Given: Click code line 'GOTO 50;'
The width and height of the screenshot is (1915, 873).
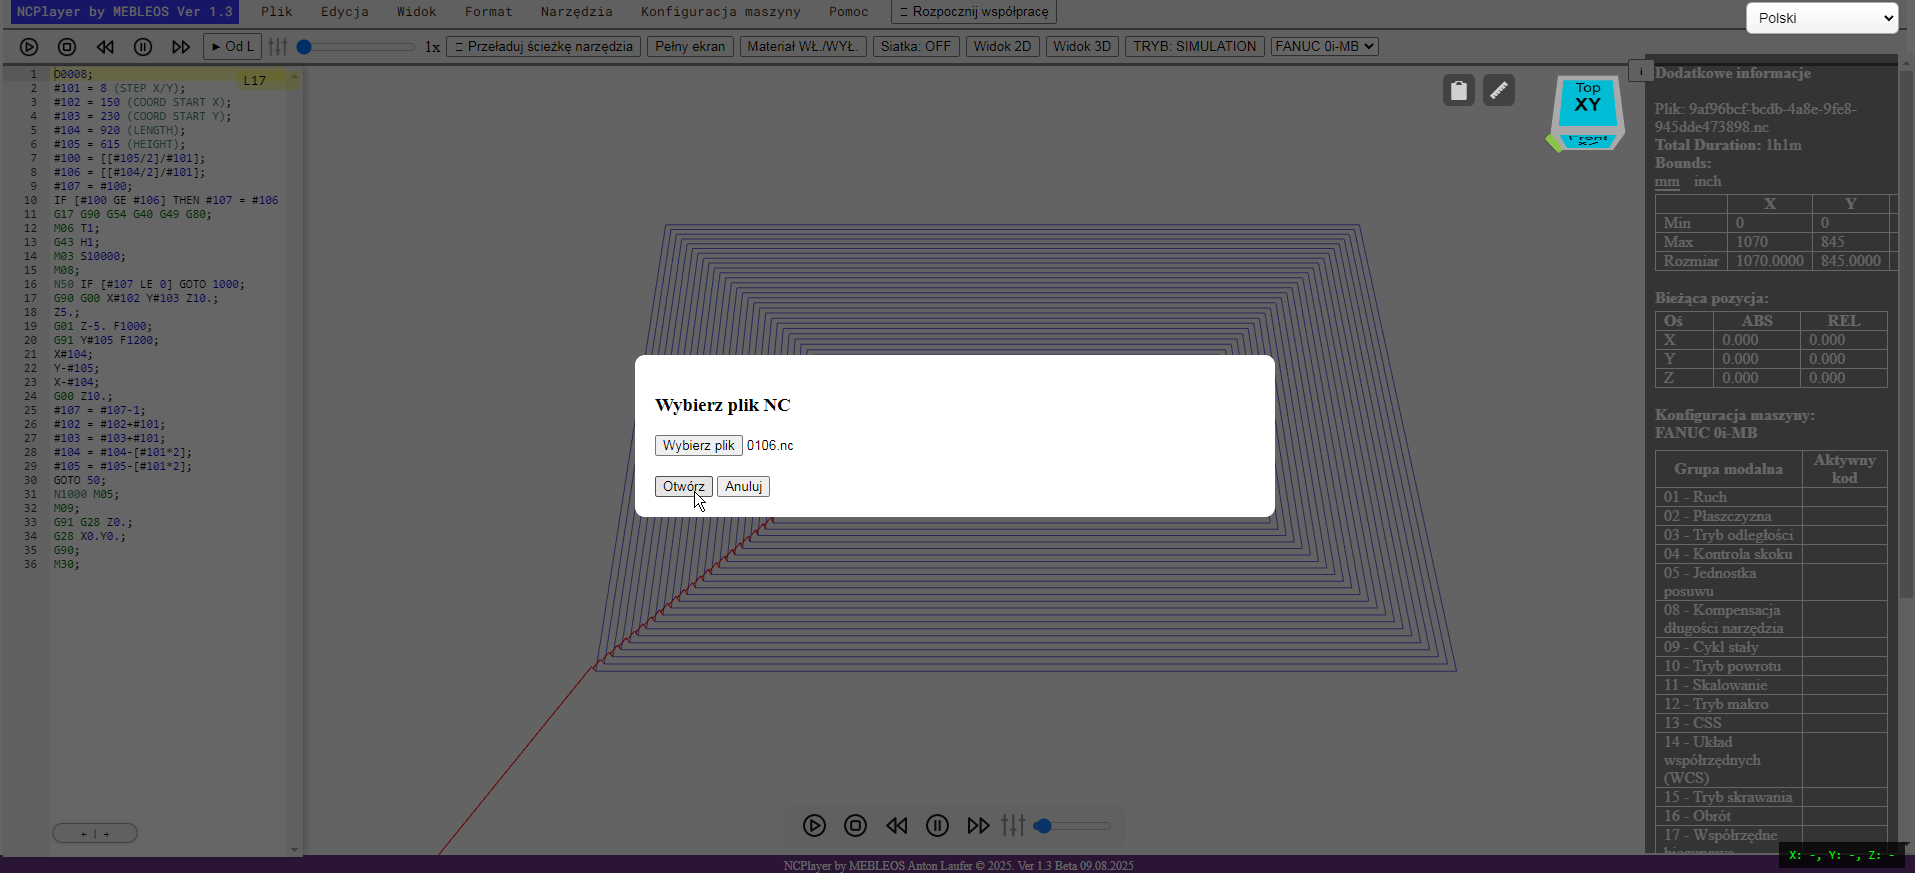Looking at the screenshot, I should coord(80,481).
